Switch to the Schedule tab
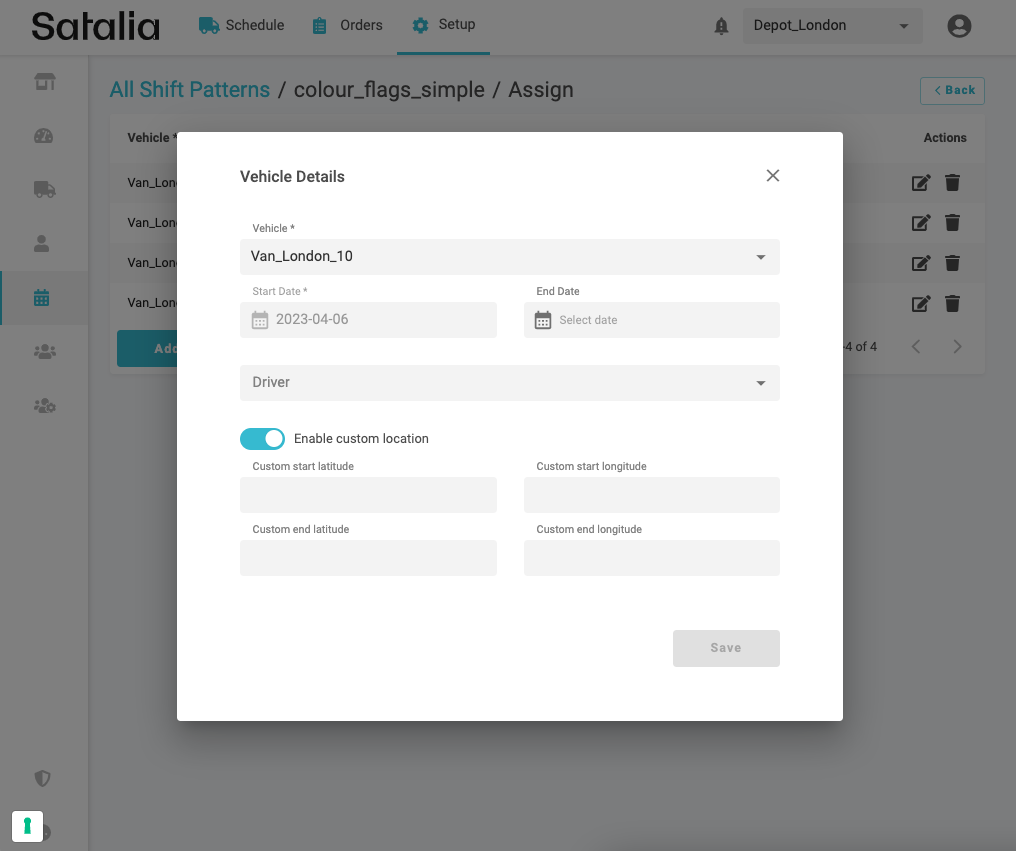Image resolution: width=1016 pixels, height=851 pixels. pos(241,25)
